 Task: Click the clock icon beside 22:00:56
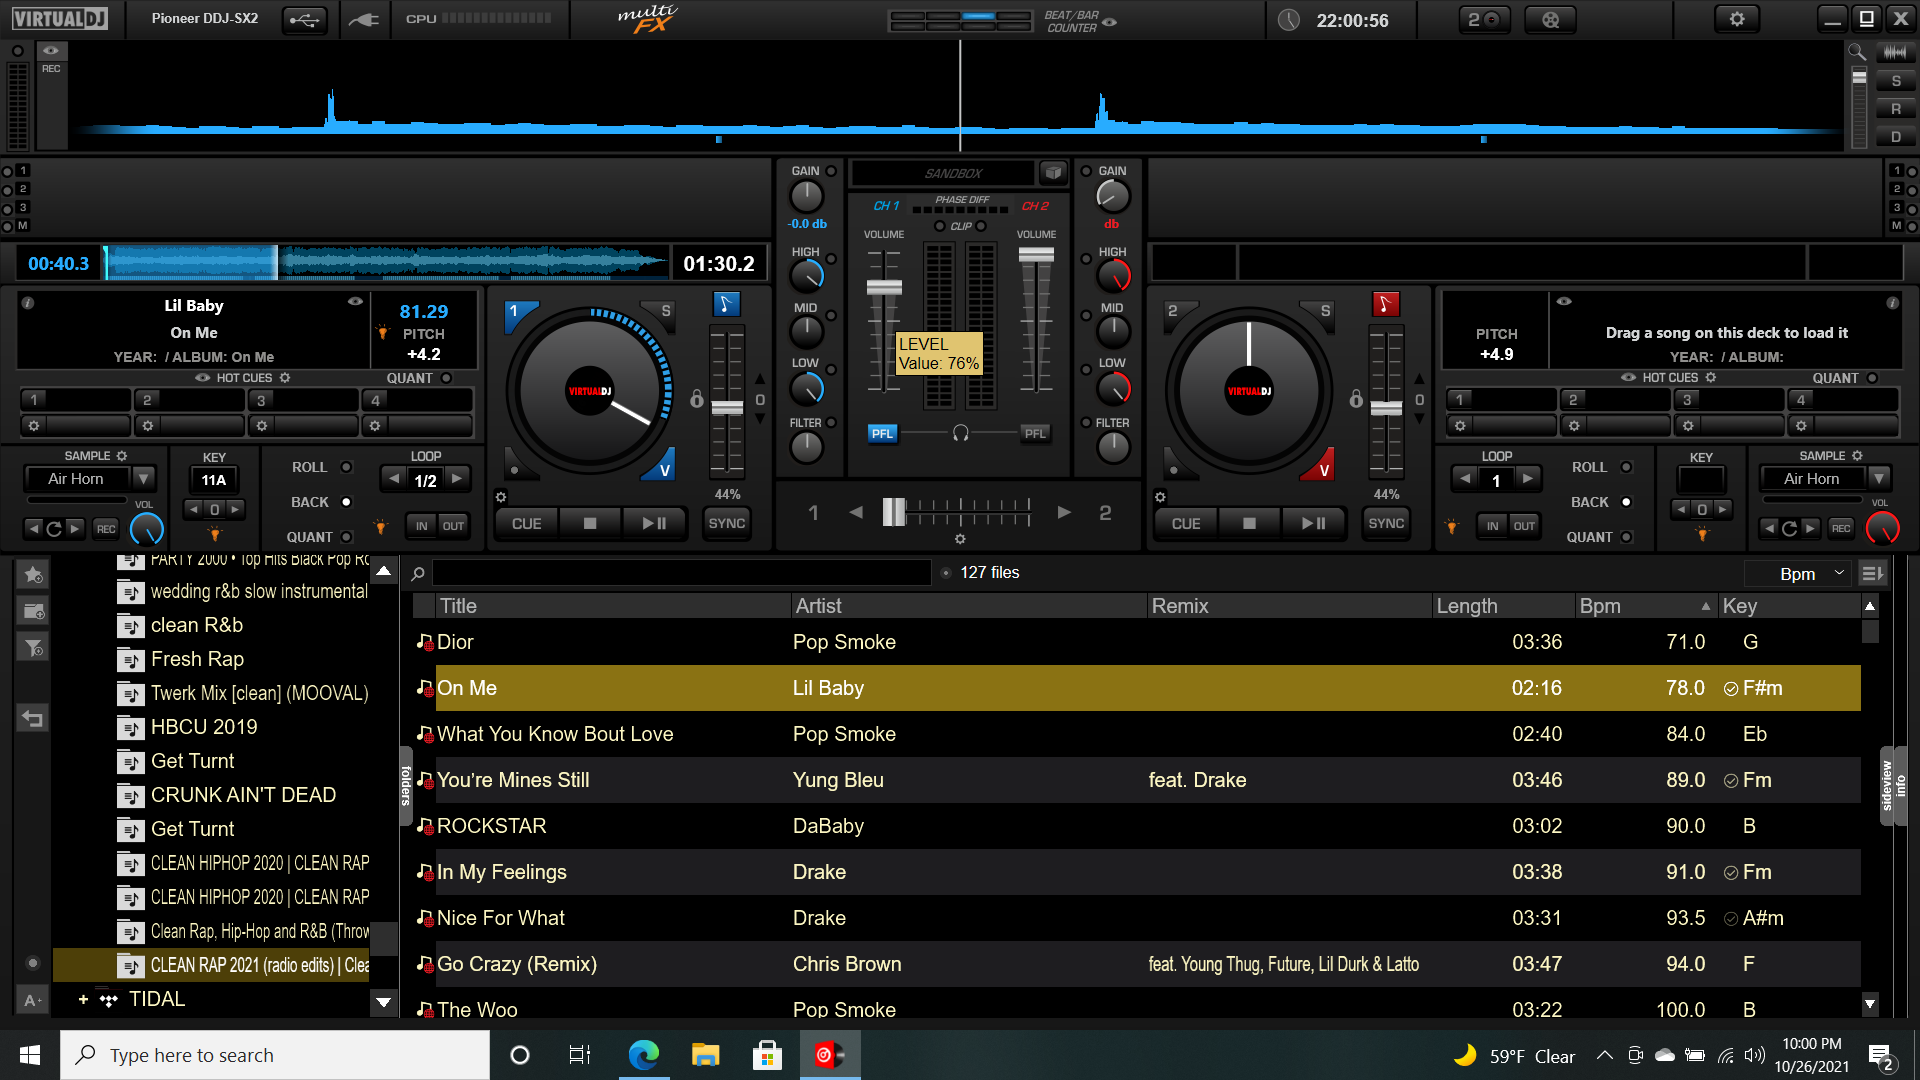(1289, 20)
